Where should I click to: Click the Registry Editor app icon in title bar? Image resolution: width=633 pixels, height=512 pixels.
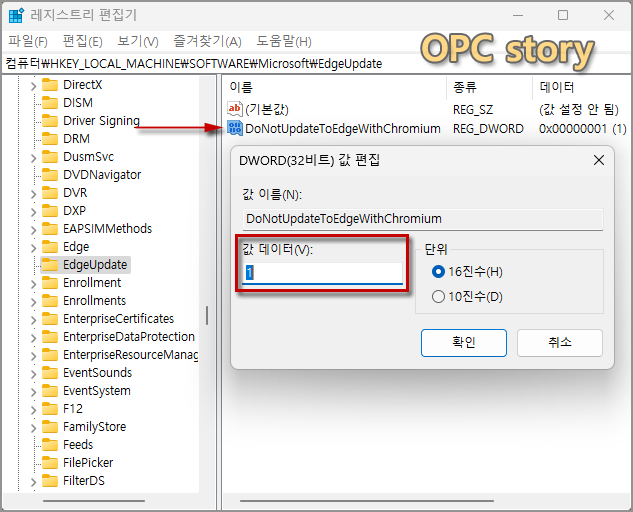click(x=16, y=15)
